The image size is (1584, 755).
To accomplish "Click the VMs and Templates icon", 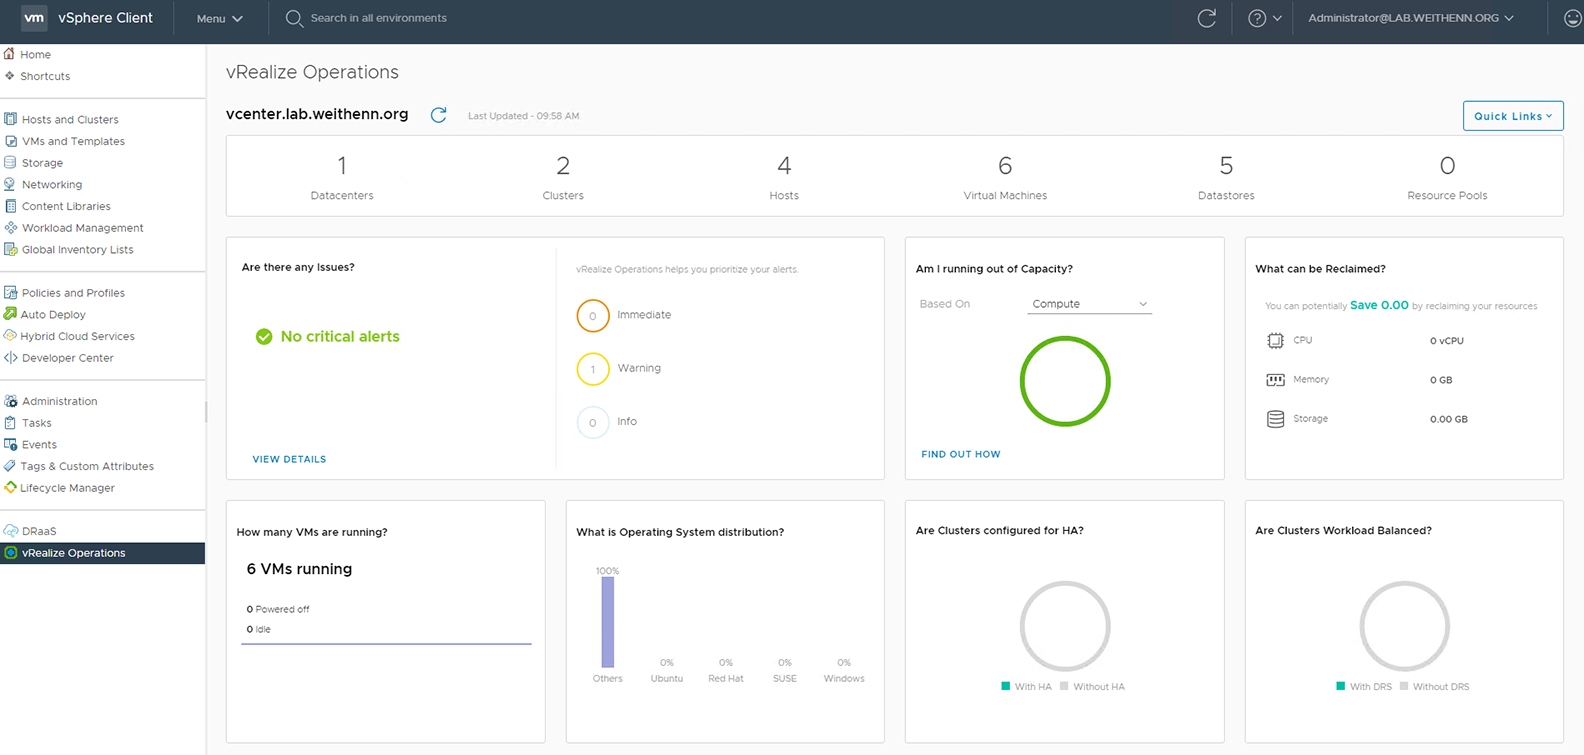I will [x=11, y=141].
